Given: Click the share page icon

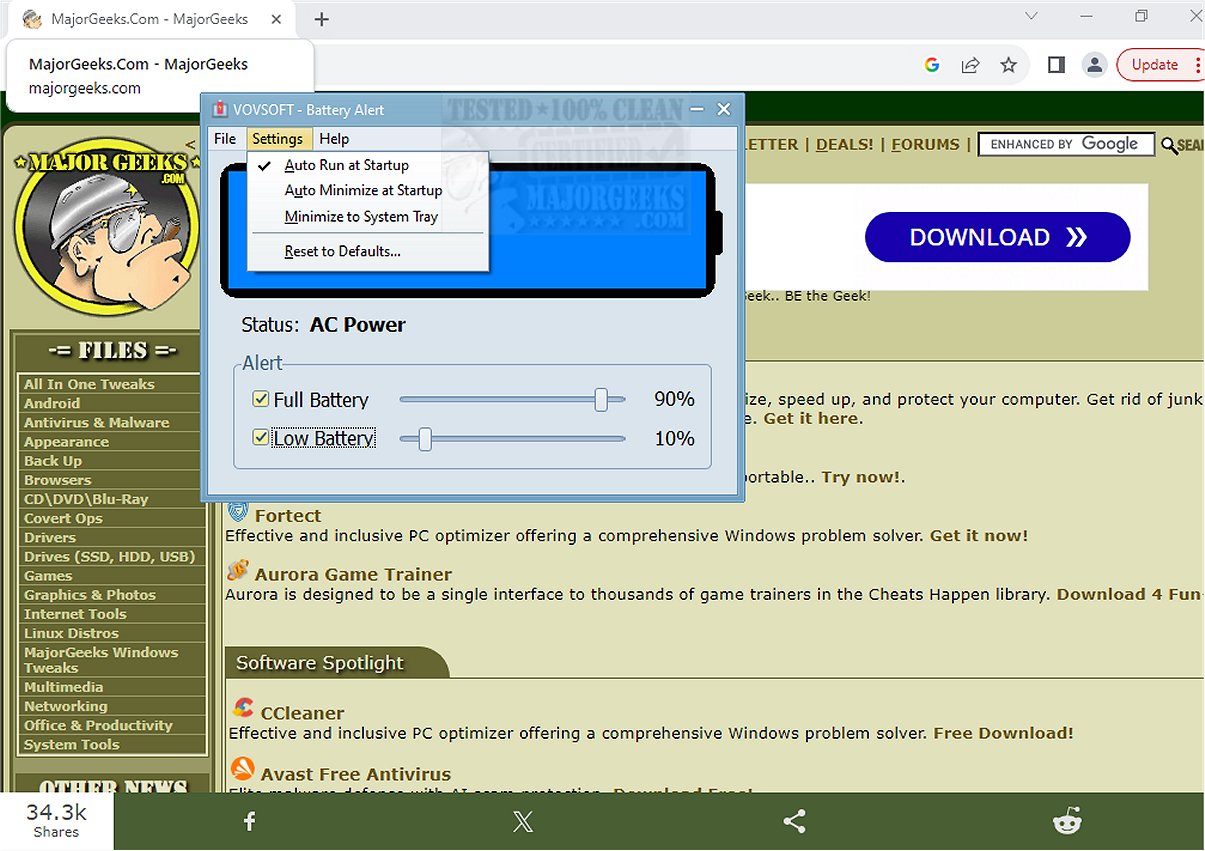Looking at the screenshot, I should (970, 65).
